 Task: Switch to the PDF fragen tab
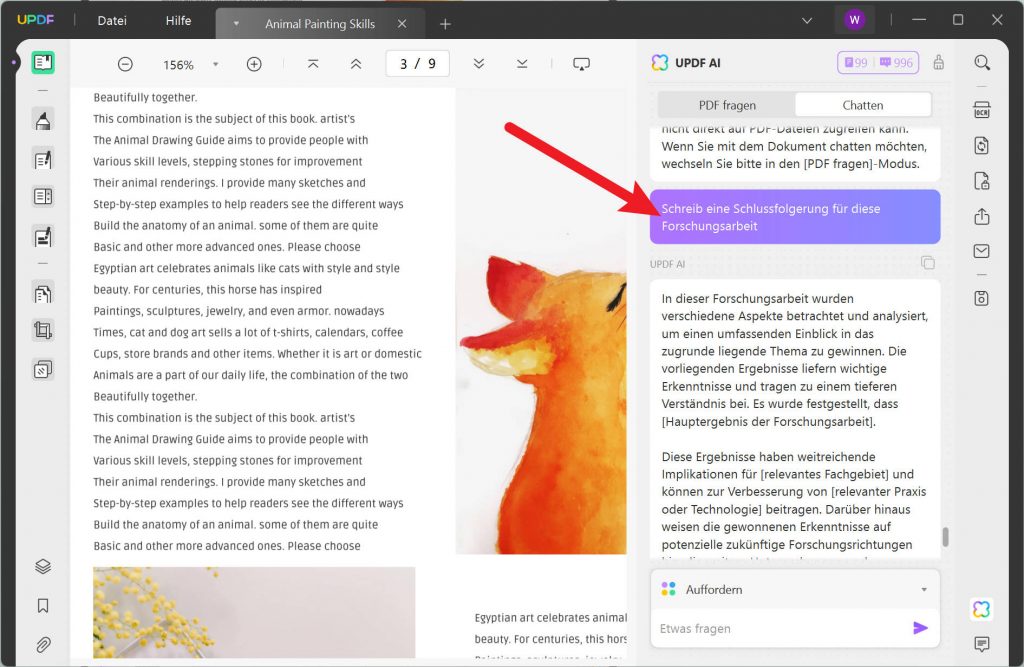727,105
